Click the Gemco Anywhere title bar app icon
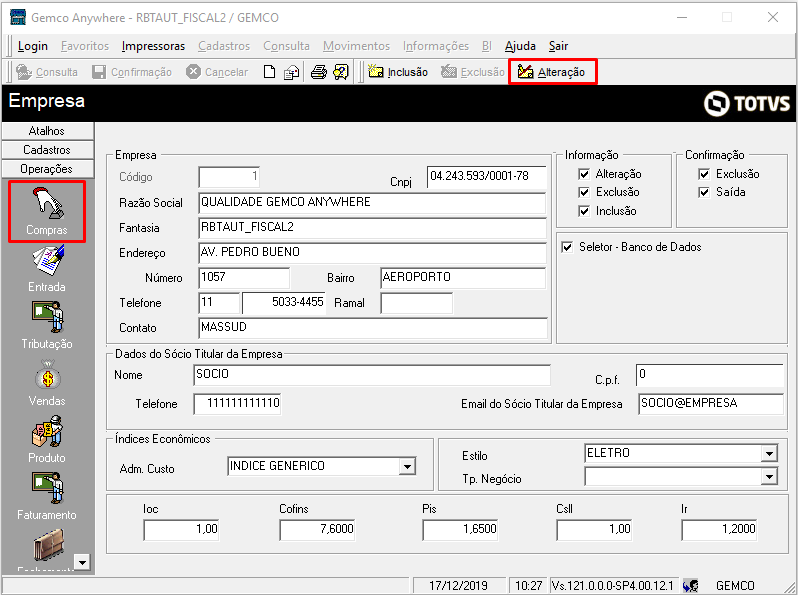Image resolution: width=798 pixels, height=595 pixels. [x=18, y=17]
